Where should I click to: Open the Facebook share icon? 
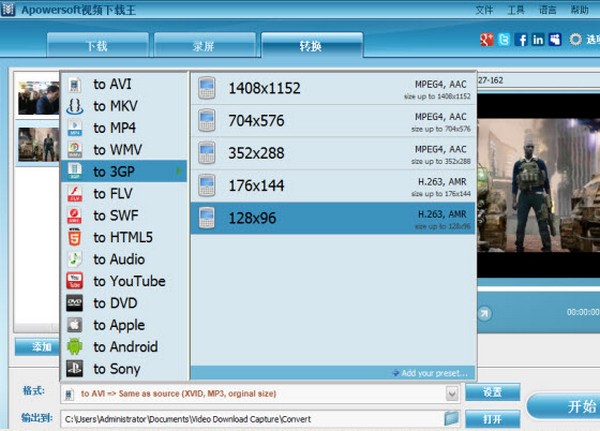(521, 40)
